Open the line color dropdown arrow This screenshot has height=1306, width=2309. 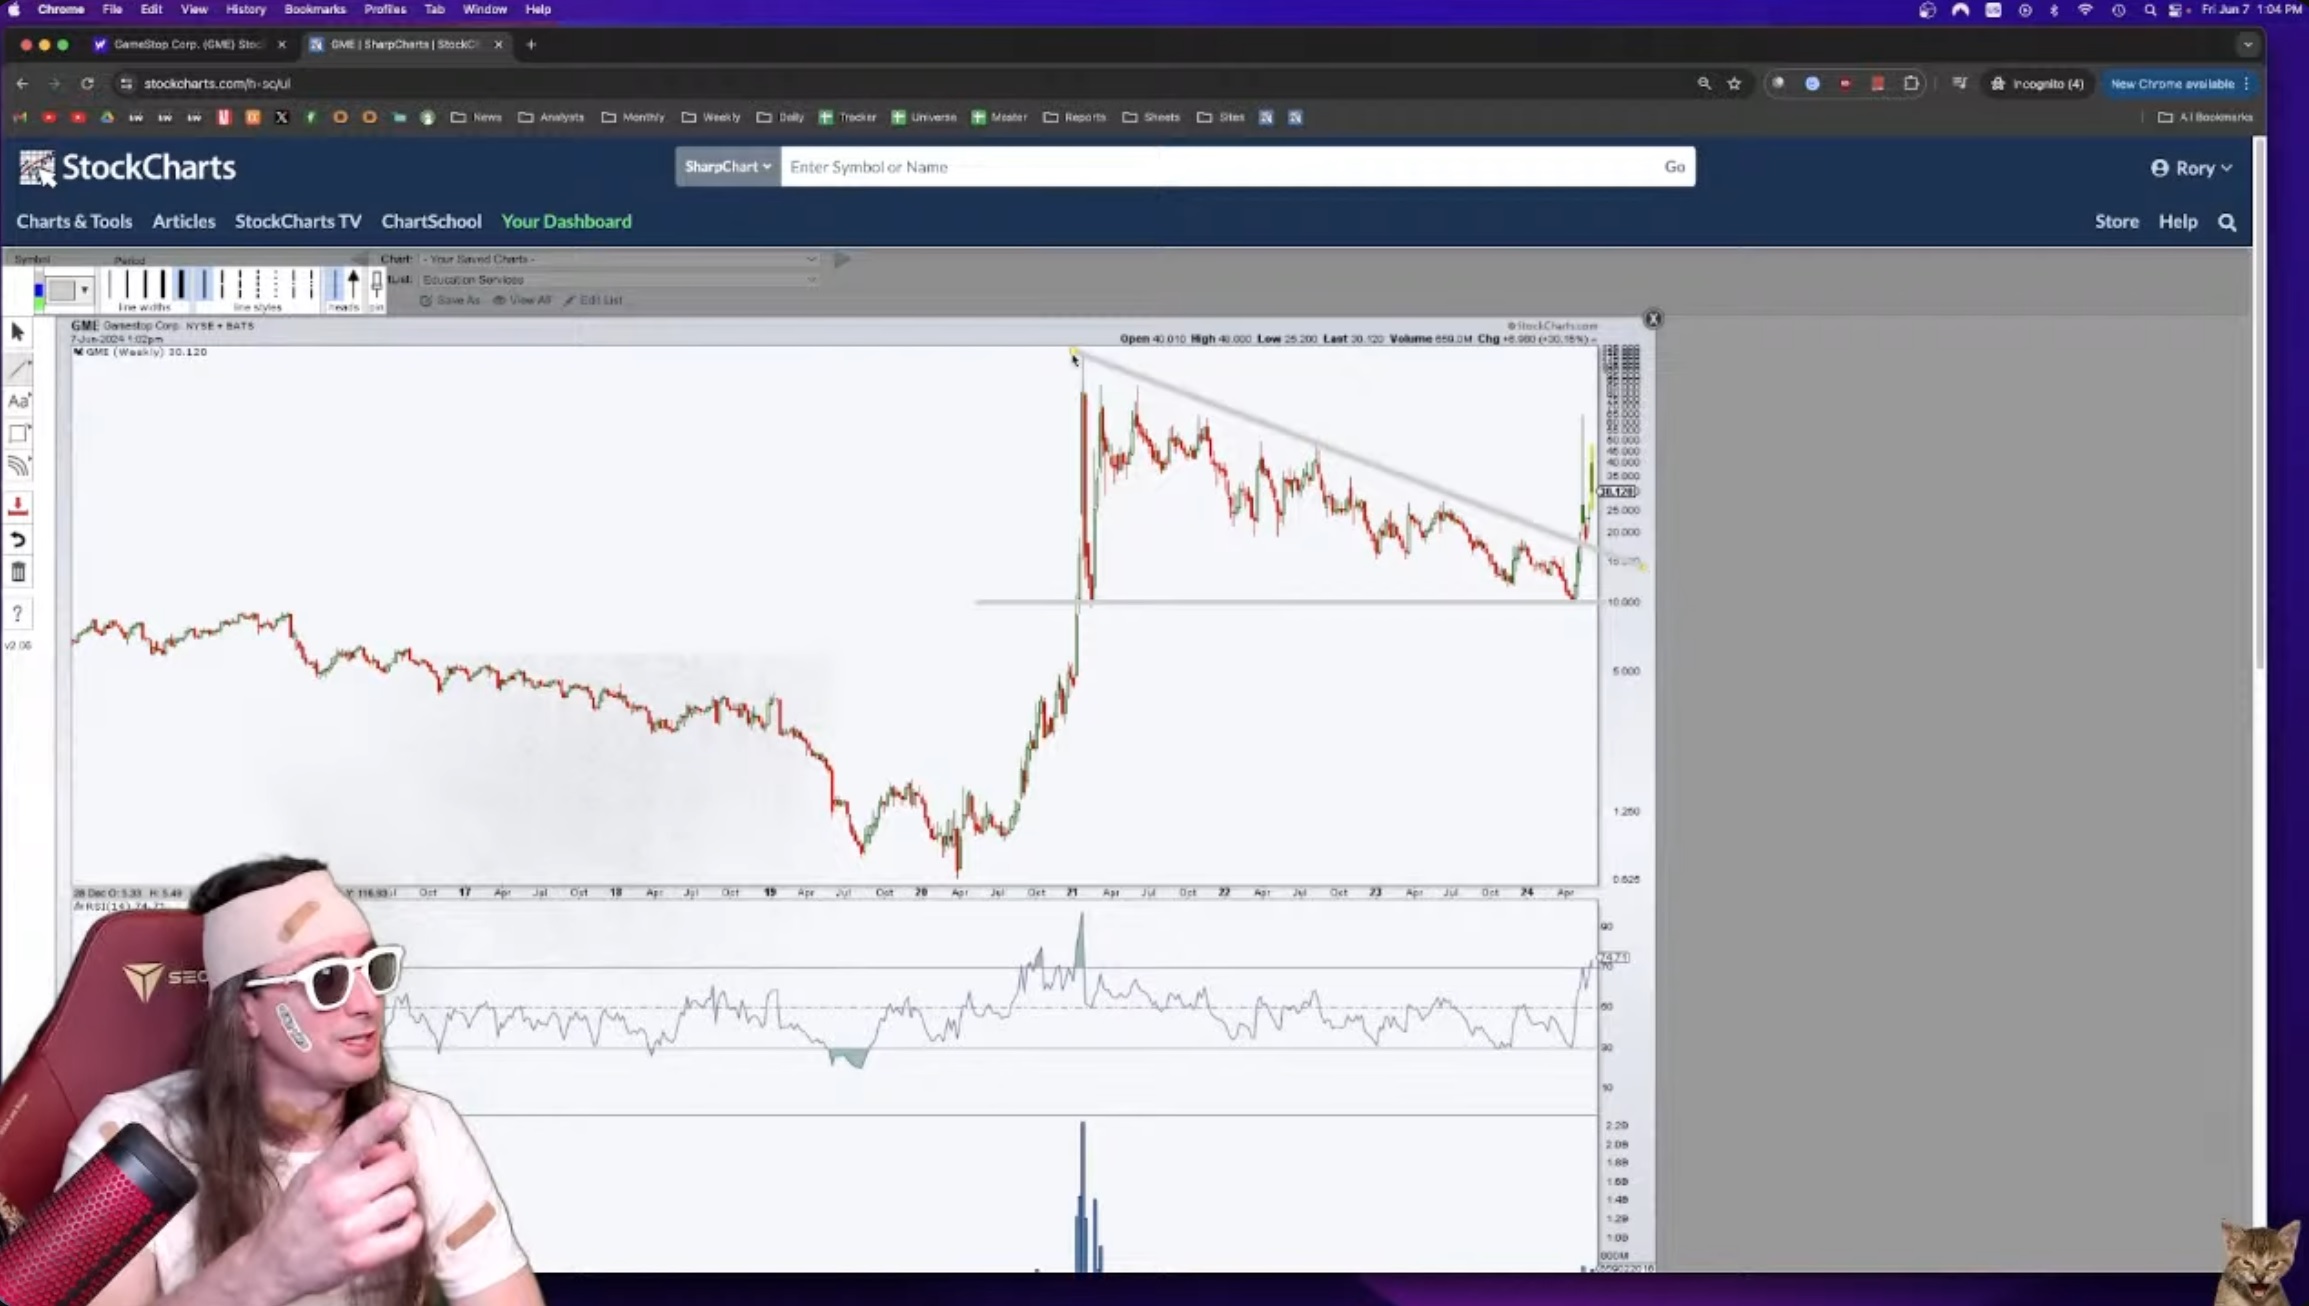[x=84, y=290]
